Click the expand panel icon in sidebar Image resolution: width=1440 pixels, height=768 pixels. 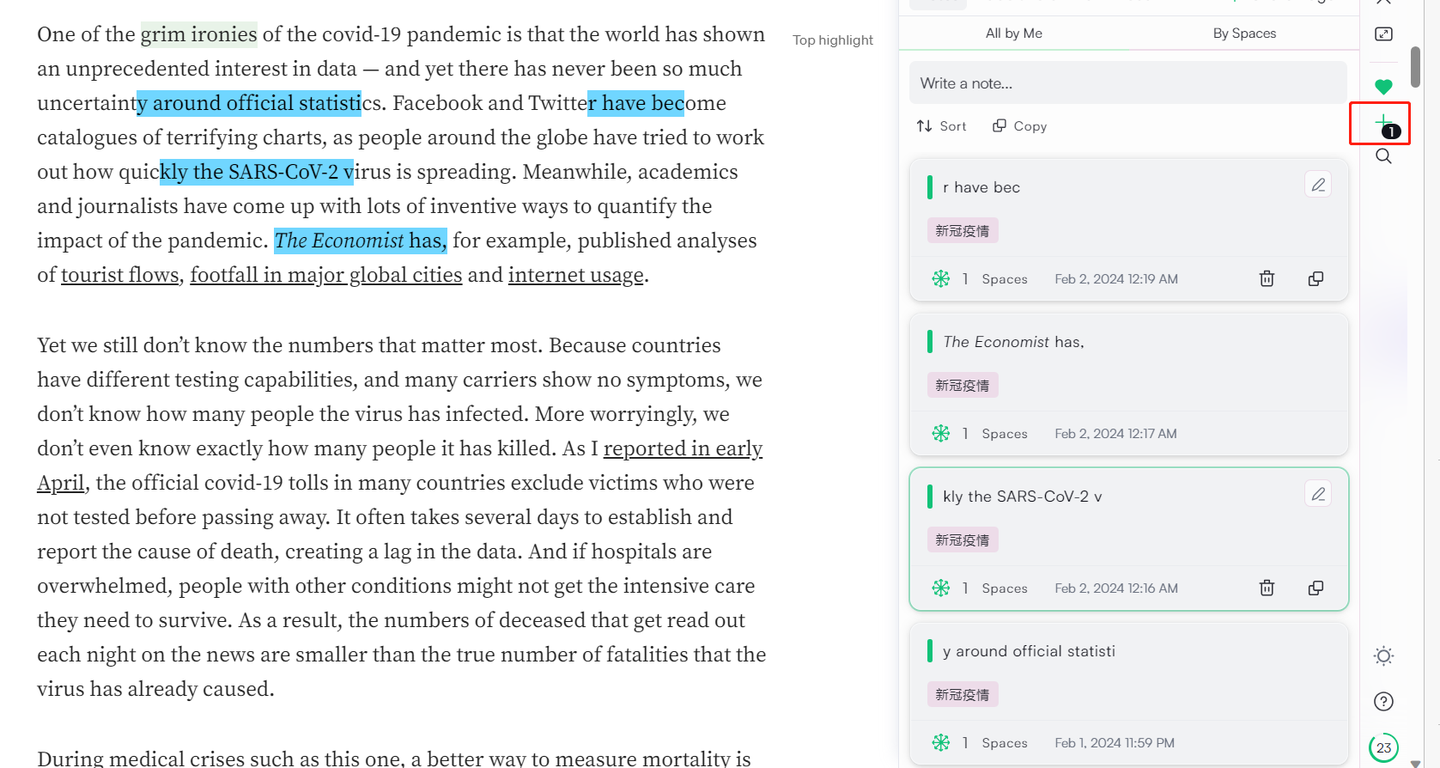[1383, 34]
